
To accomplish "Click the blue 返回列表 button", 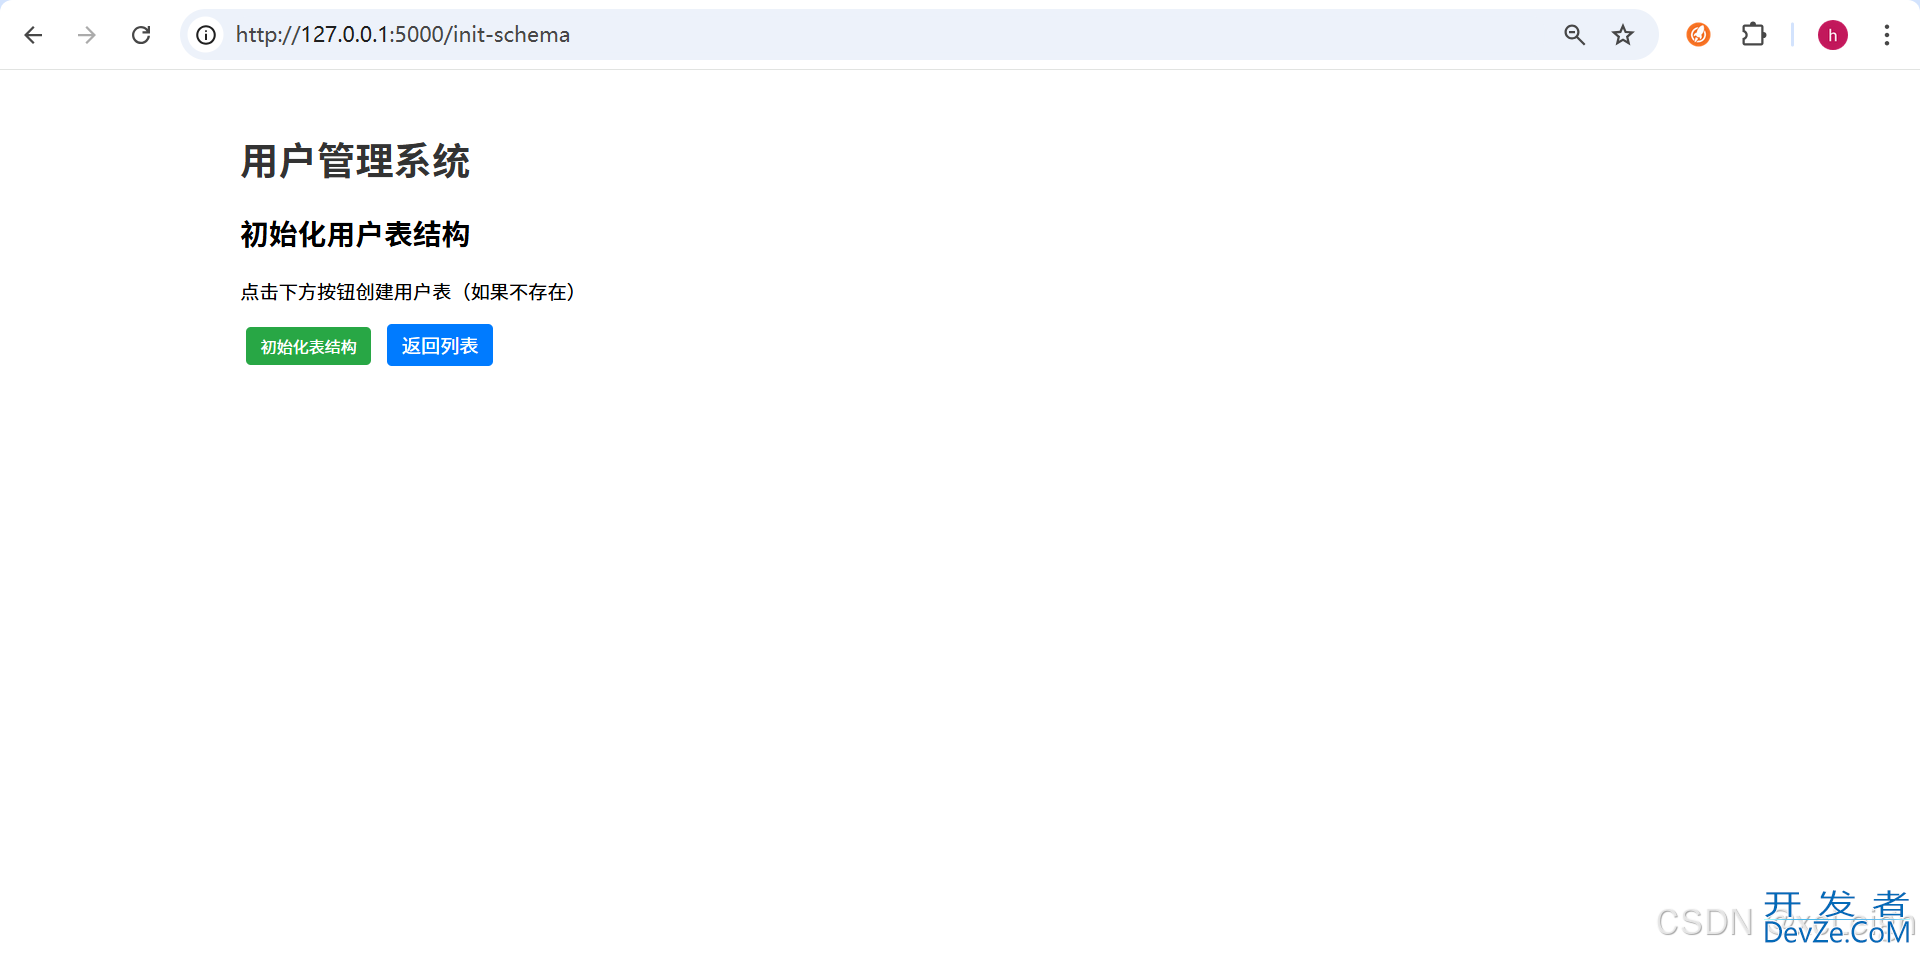I will coord(439,345).
